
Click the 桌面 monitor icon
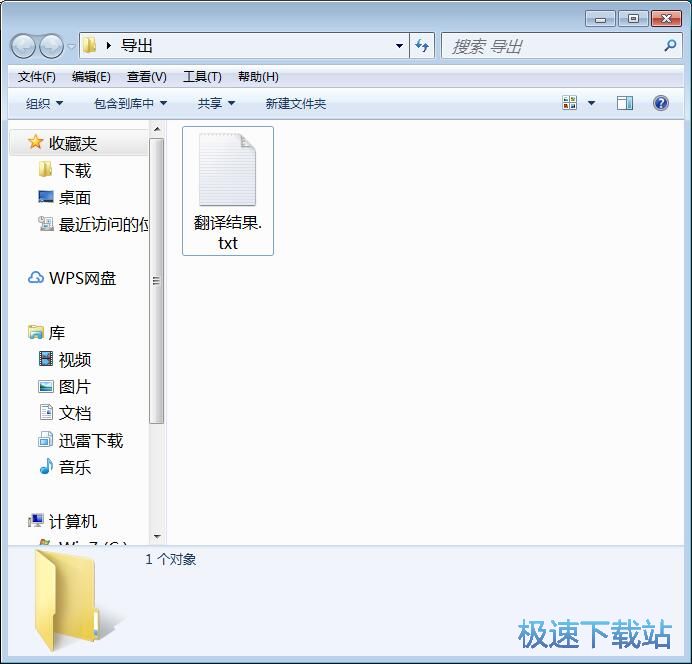[45, 197]
